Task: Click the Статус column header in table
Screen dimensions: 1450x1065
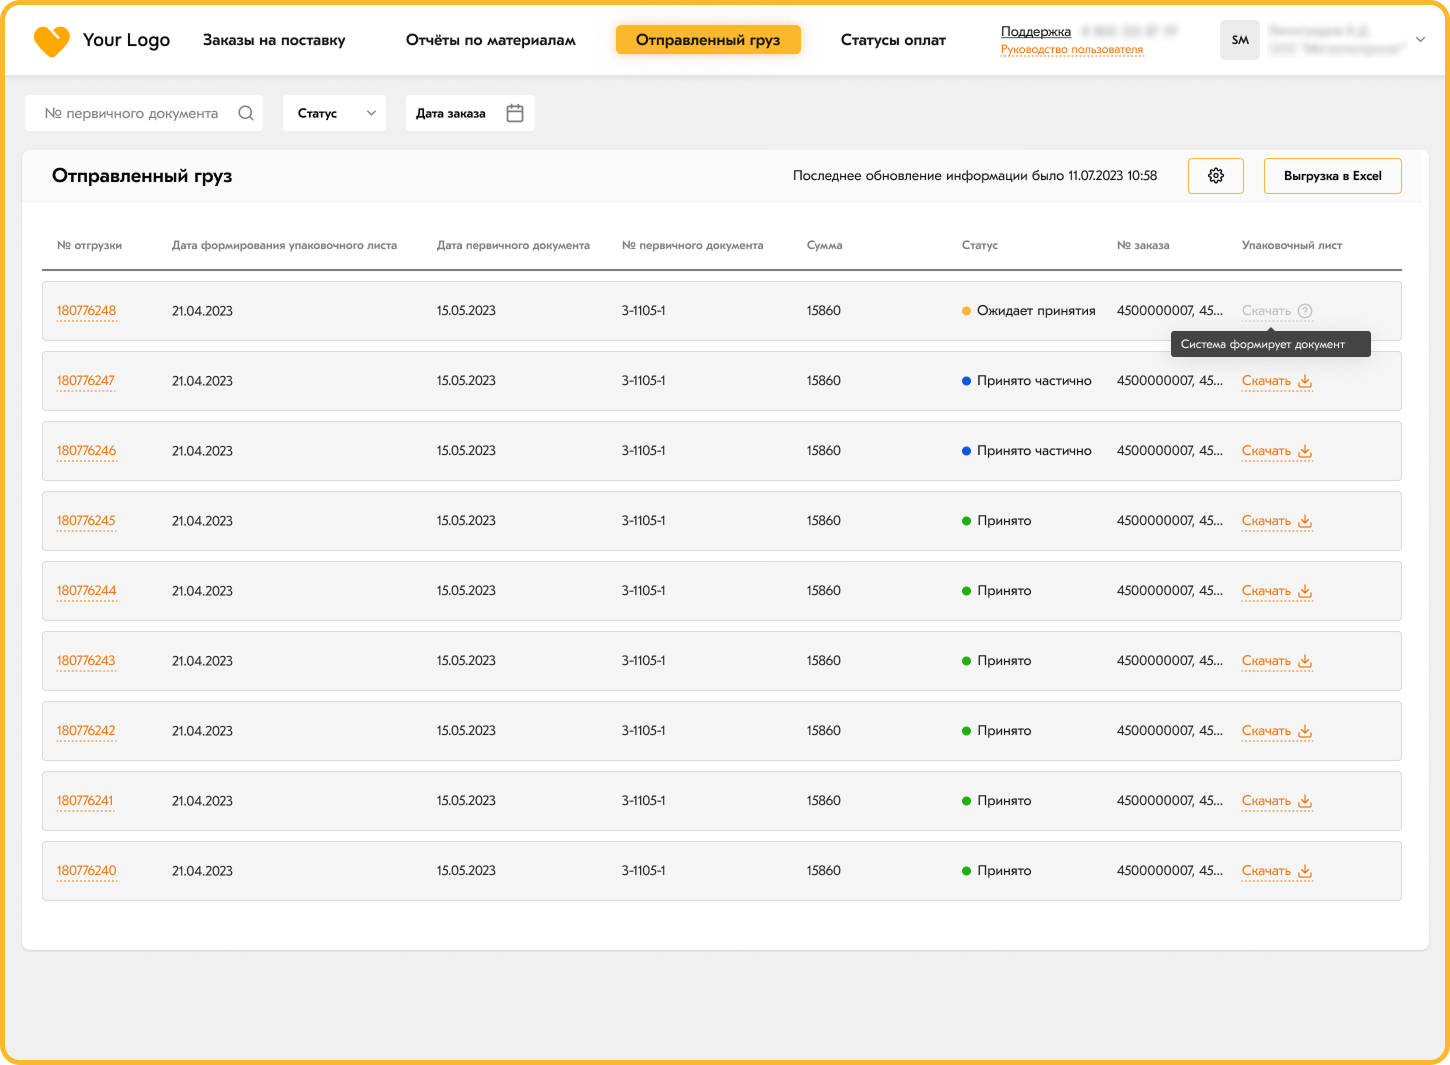Action: click(980, 245)
